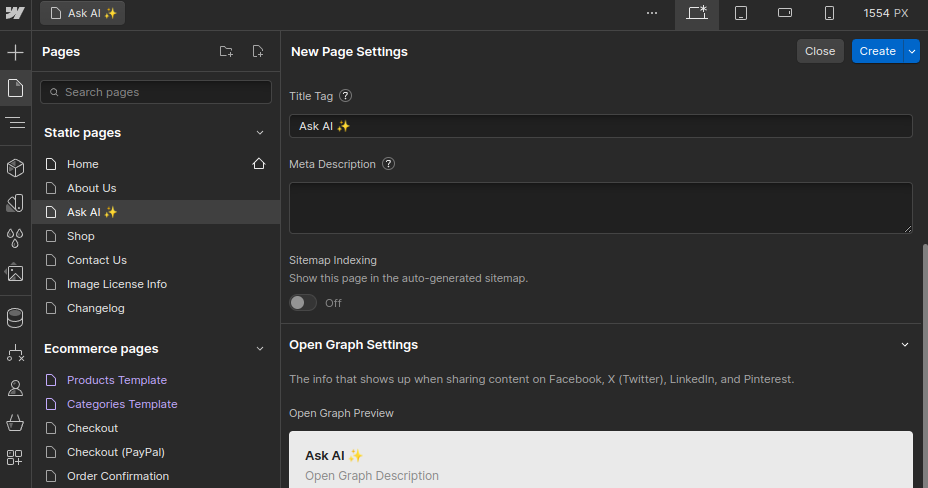Select the Contact Us page

(96, 260)
